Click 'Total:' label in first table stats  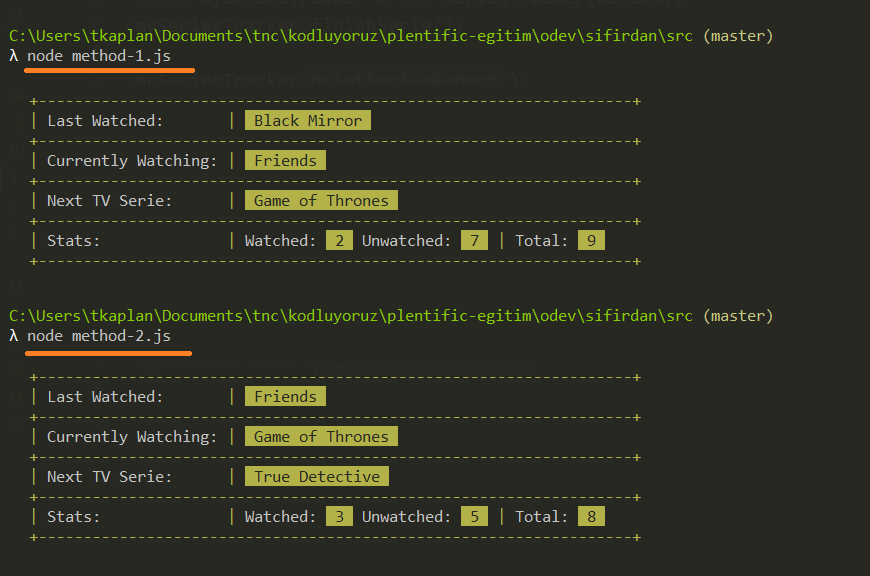542,240
